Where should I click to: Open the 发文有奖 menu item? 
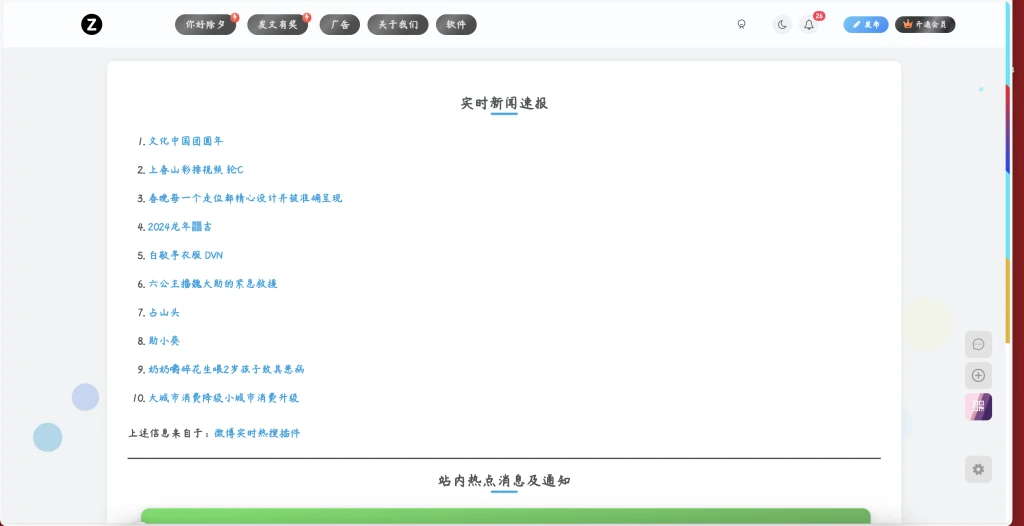pyautogui.click(x=277, y=25)
